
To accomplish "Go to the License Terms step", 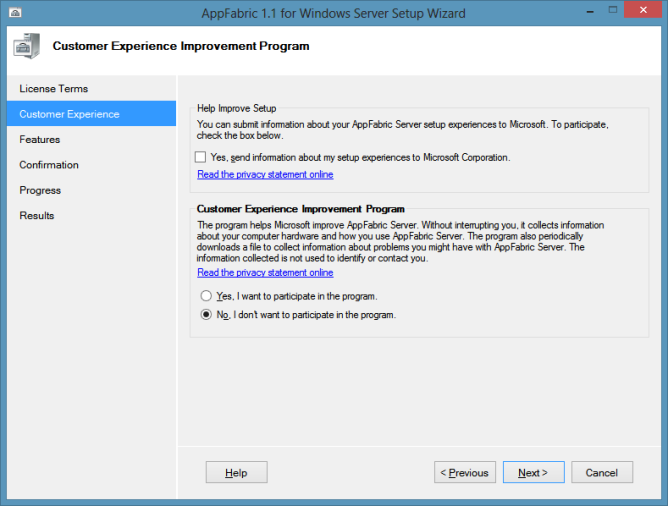I will coord(54,89).
